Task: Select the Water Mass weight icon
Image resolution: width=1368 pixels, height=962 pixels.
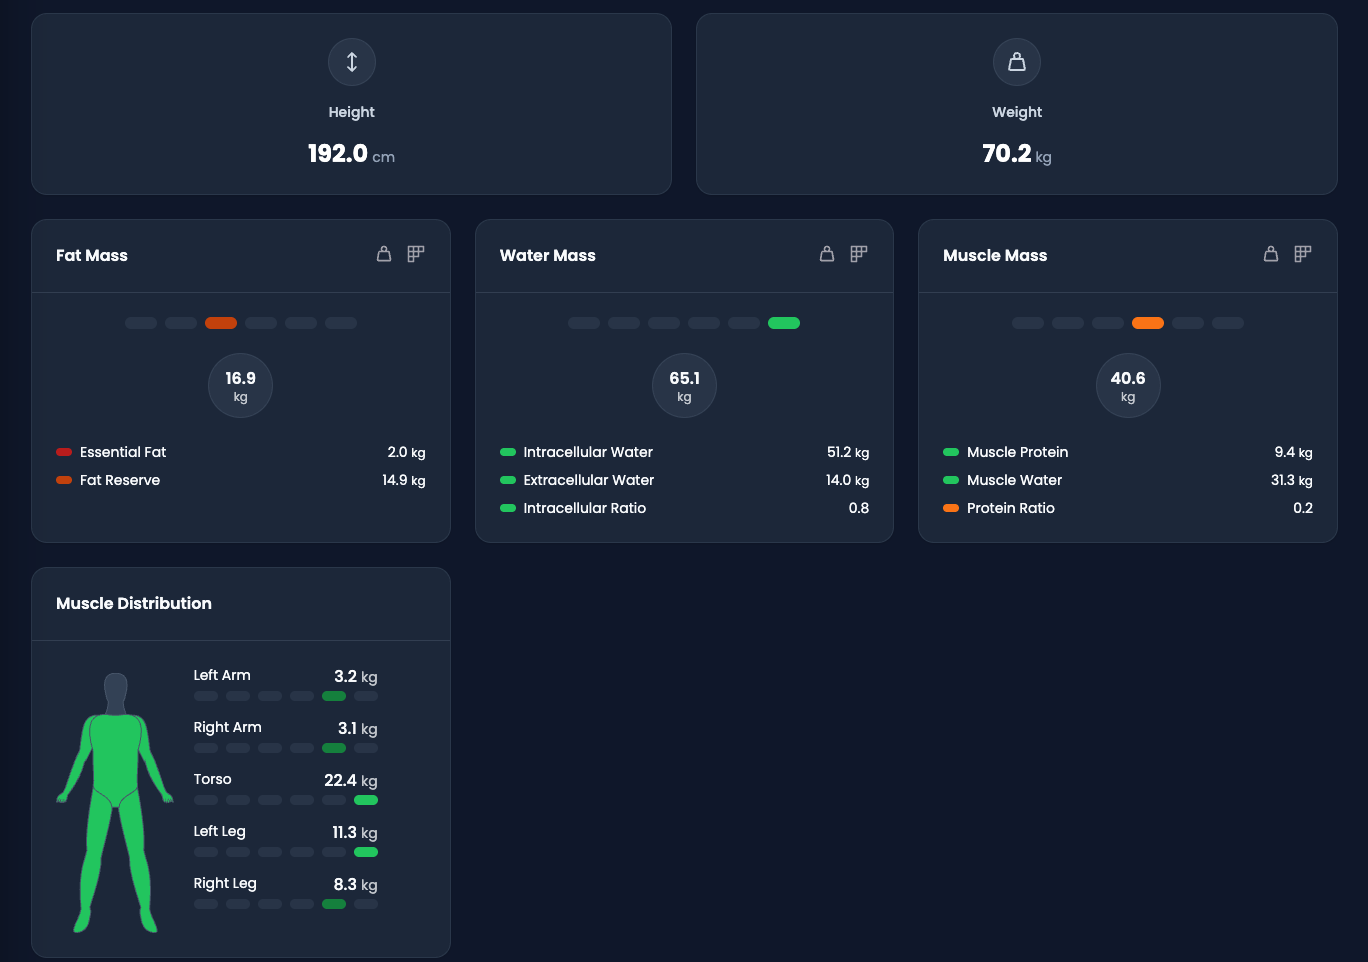Action: [x=827, y=254]
